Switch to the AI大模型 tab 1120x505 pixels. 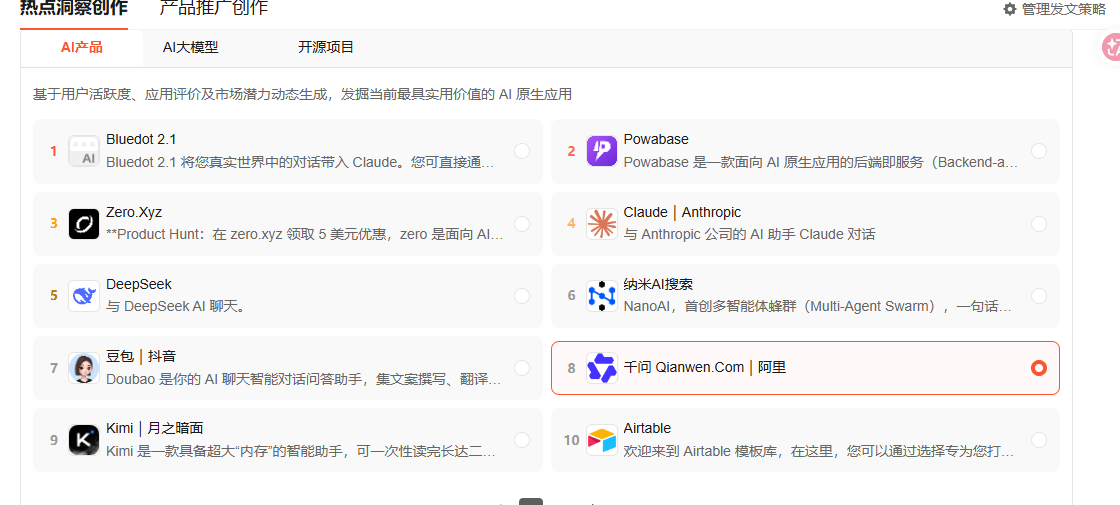click(x=191, y=48)
